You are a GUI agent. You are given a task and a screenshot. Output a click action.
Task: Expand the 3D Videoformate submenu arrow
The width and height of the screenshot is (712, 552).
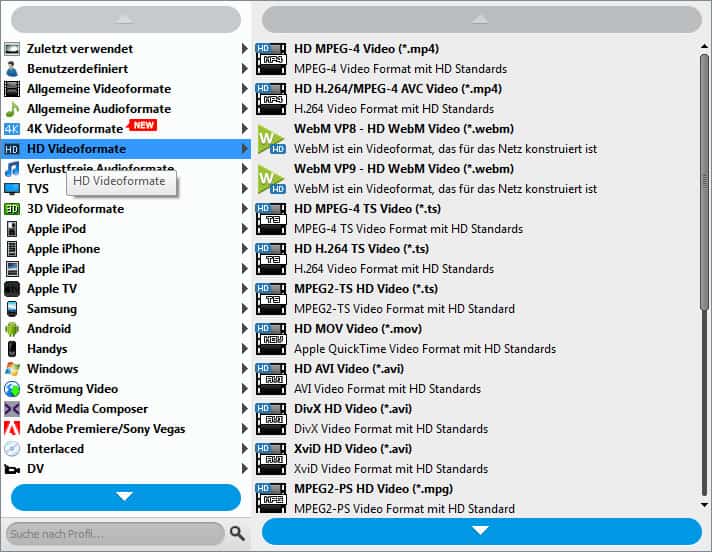tap(245, 209)
